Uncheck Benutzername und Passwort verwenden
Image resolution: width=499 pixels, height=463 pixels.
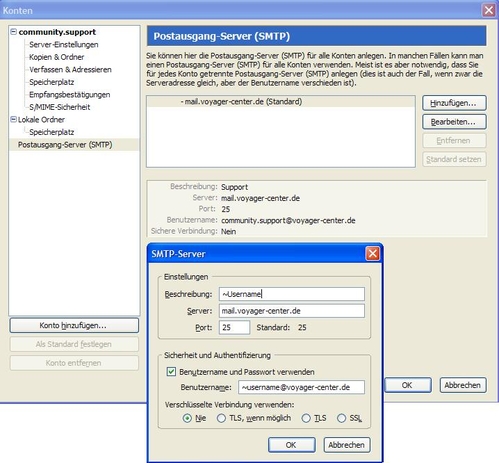171,371
